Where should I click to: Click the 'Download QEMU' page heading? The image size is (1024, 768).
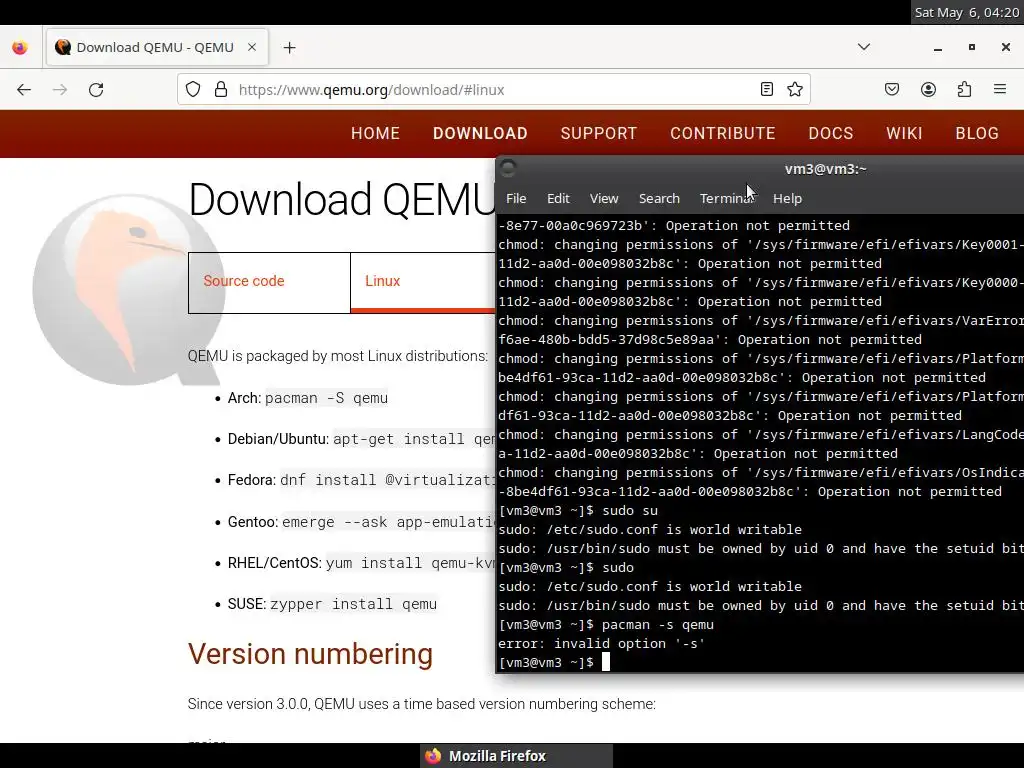click(342, 199)
